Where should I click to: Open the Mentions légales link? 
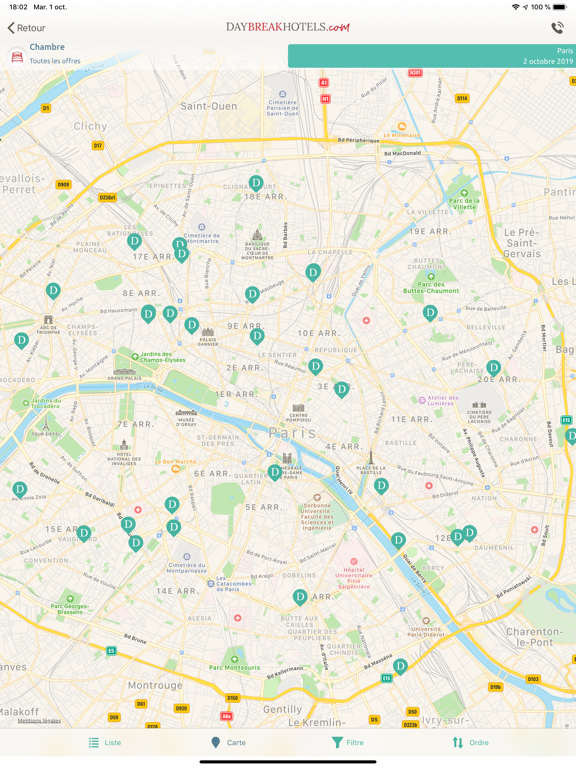coord(39,720)
